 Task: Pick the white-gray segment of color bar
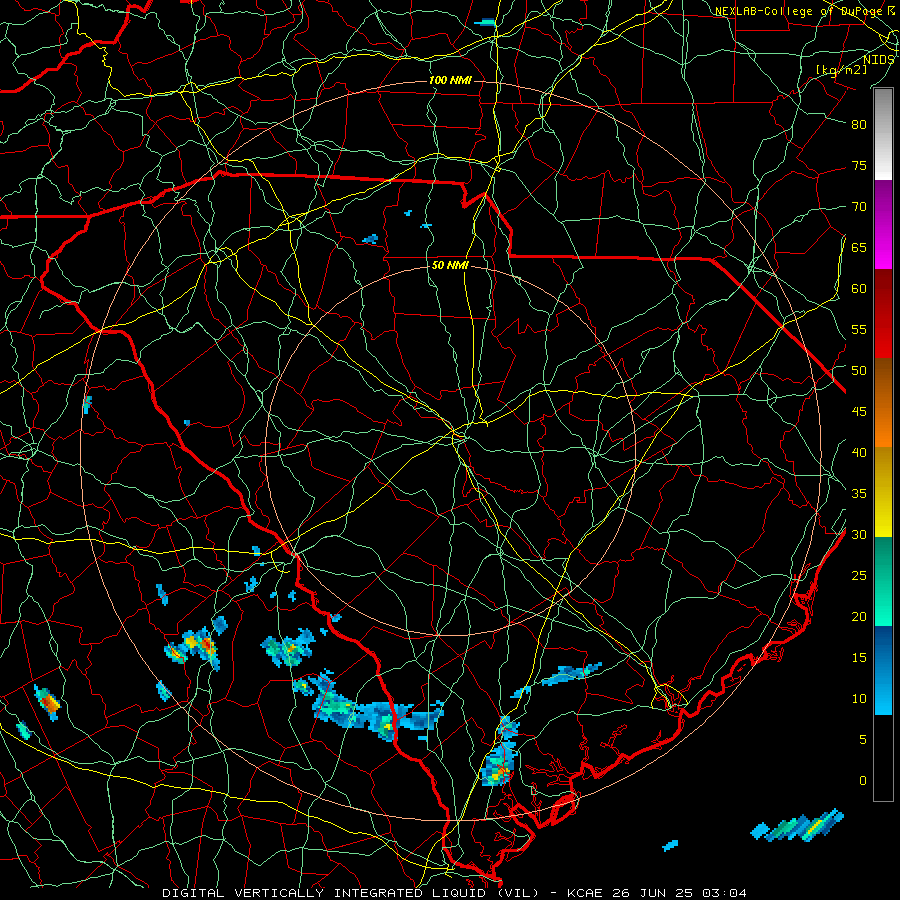[x=883, y=134]
